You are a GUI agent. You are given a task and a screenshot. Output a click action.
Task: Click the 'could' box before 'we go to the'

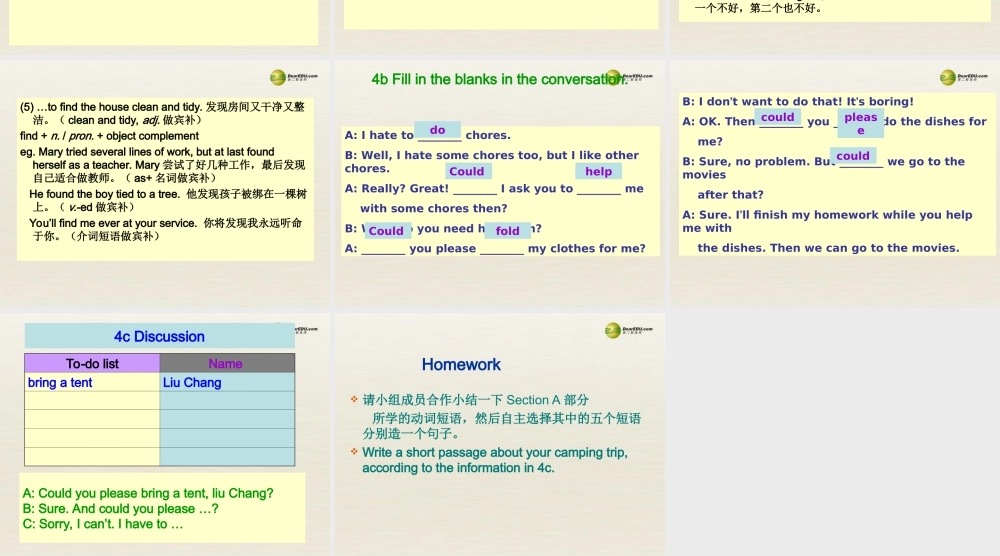point(853,156)
